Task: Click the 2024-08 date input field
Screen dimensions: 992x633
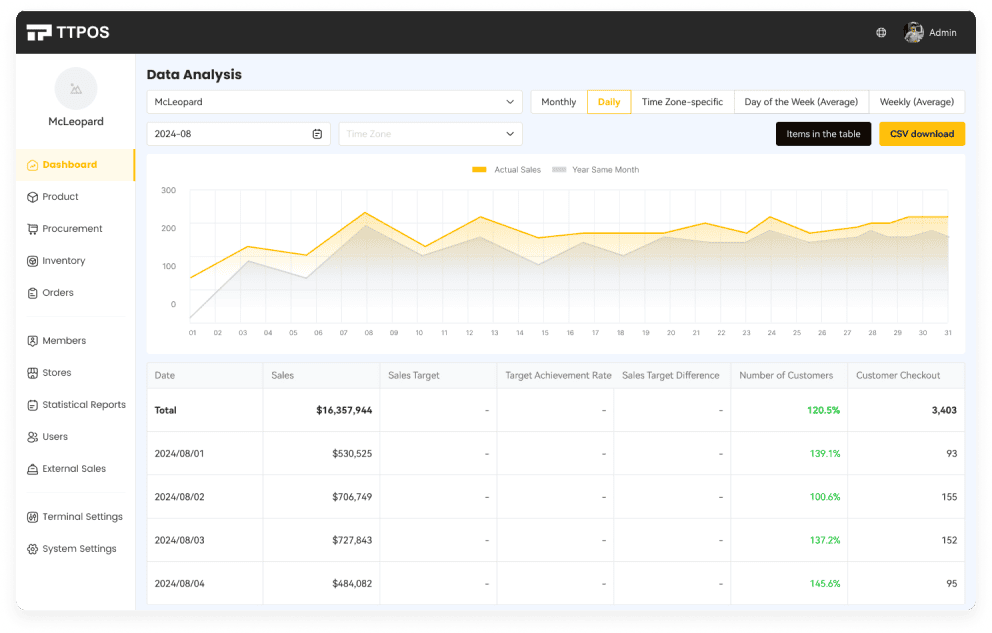Action: [x=239, y=134]
